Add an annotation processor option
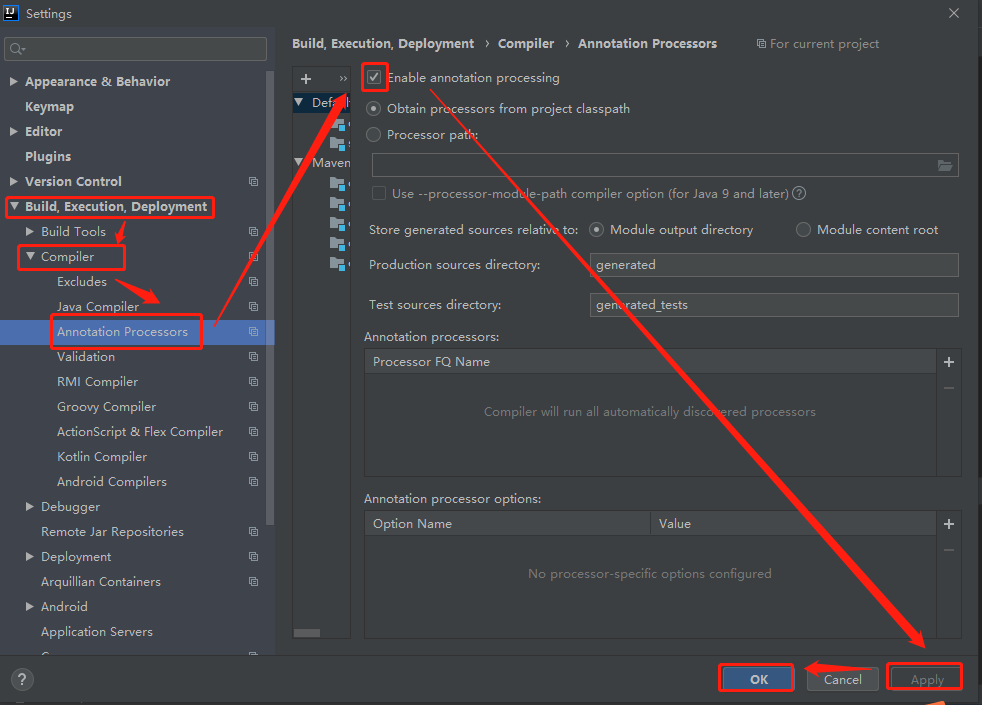 tap(949, 524)
